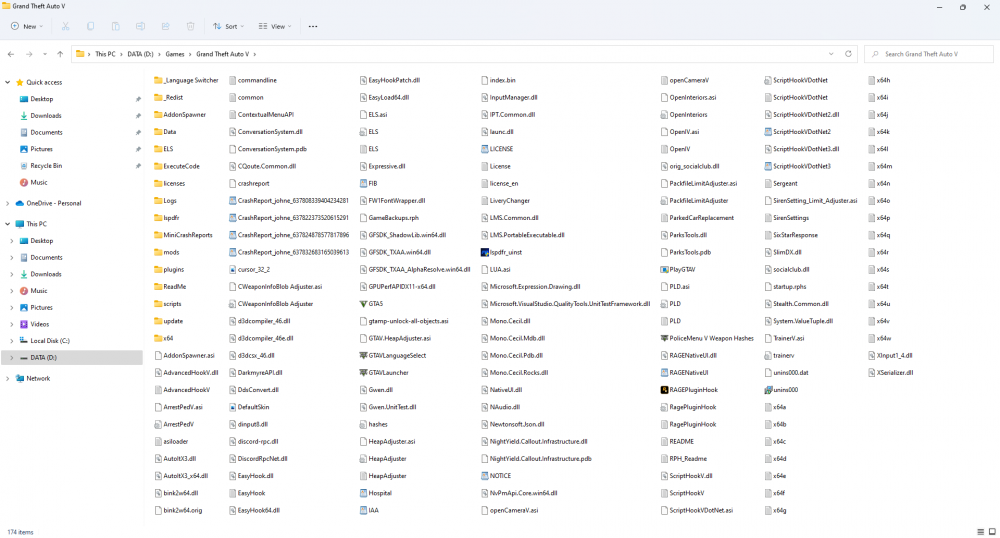This screenshot has height=538, width=1000.
Task: Select the mods folder
Action: pyautogui.click(x=167, y=252)
